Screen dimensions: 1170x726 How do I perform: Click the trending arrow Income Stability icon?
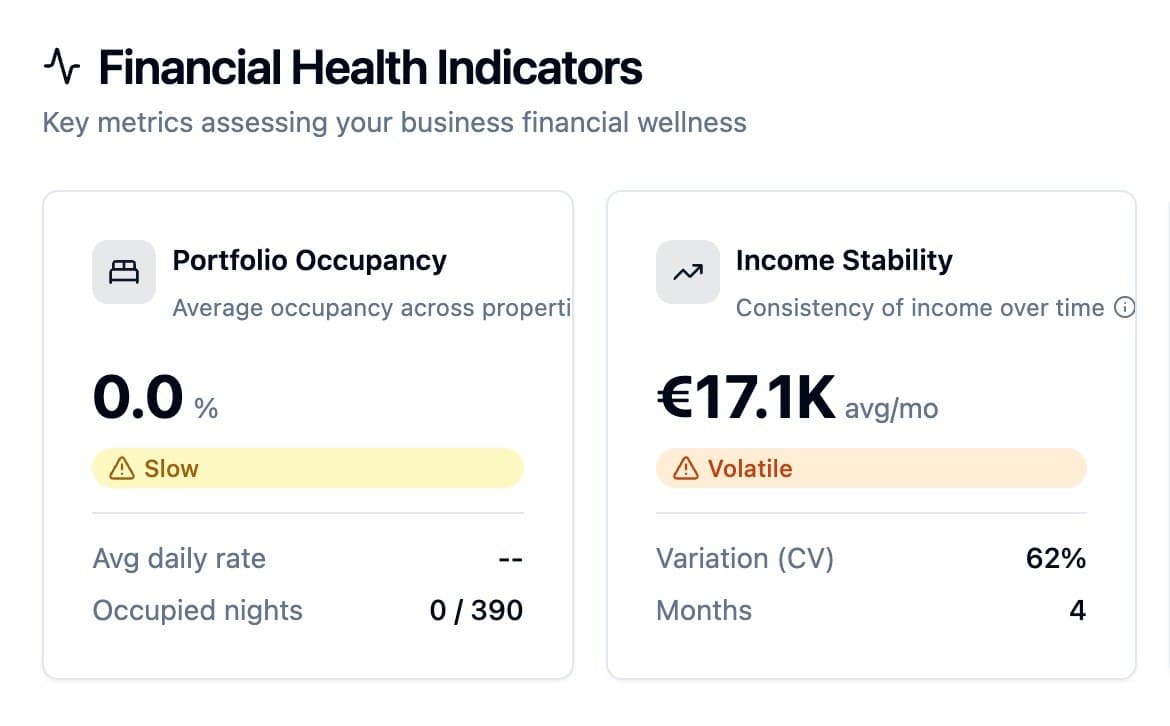[x=688, y=272]
